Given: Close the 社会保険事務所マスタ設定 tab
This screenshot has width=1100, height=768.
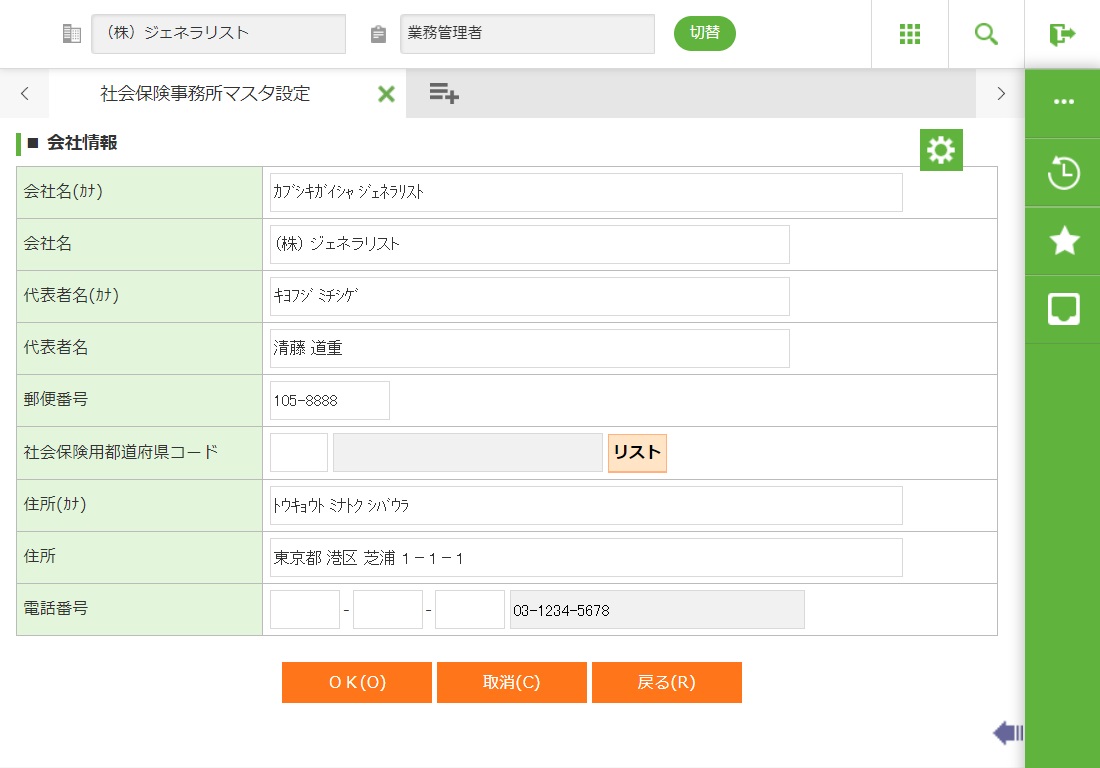Looking at the screenshot, I should click(x=386, y=94).
